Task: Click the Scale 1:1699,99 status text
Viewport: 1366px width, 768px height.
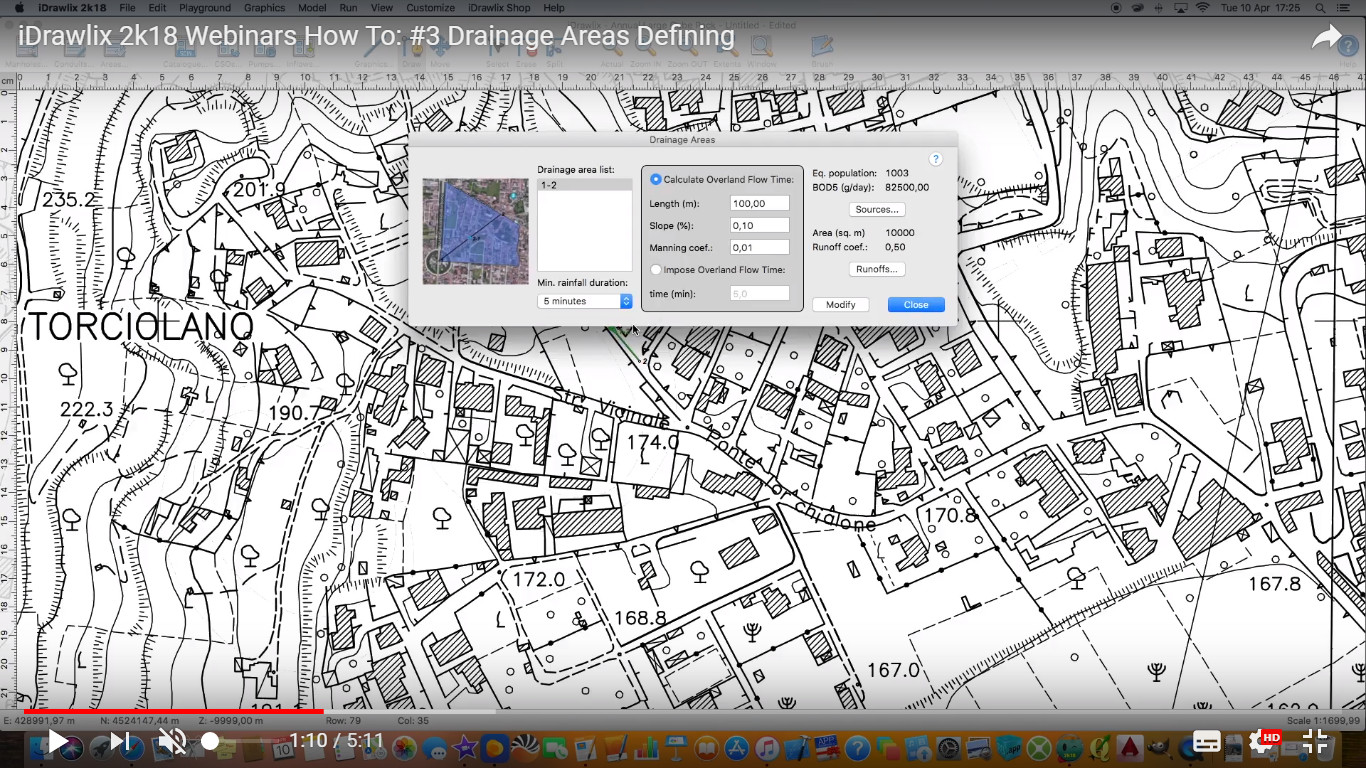Action: tap(1323, 720)
